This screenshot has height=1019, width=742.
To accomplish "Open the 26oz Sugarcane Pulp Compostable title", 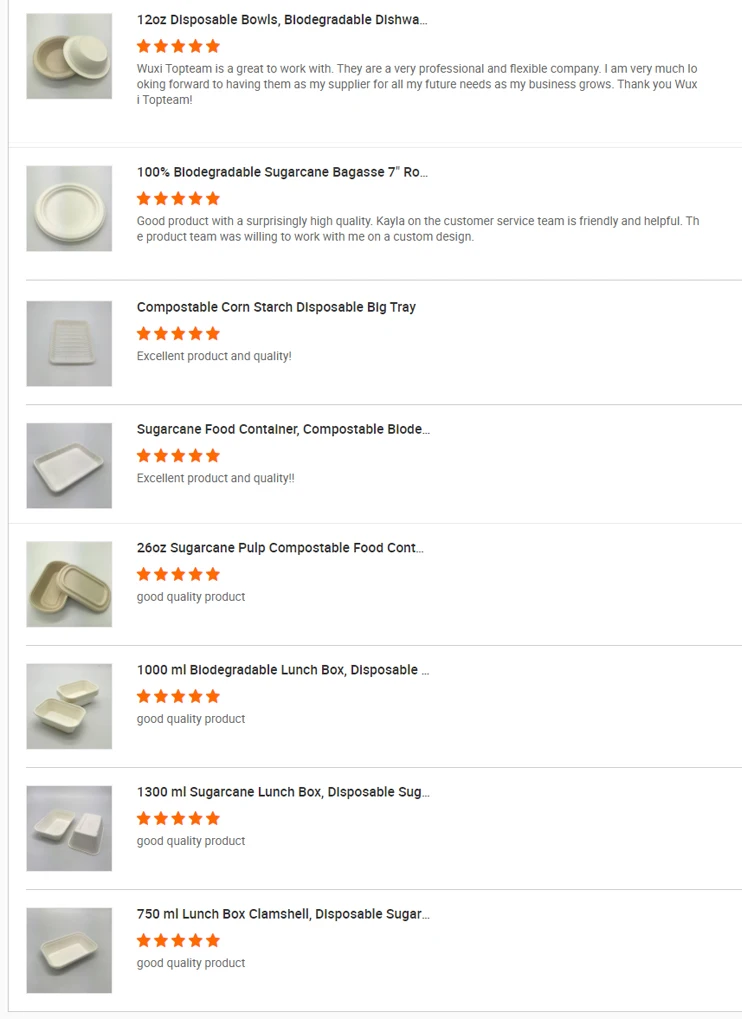I will (x=280, y=548).
